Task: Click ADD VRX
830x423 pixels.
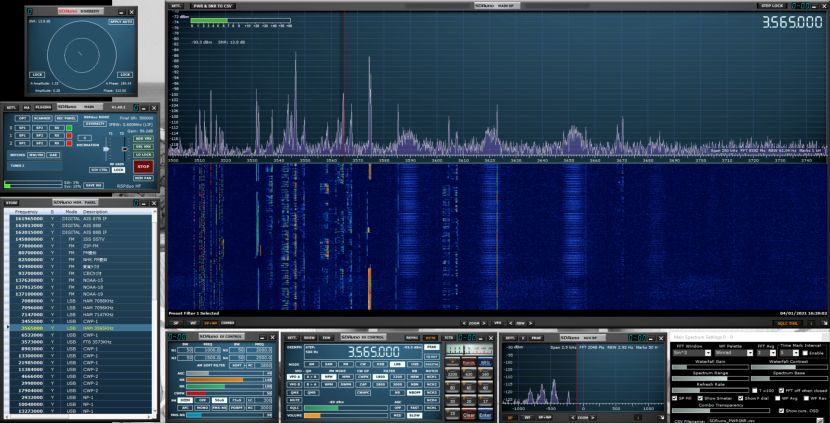Action: (x=143, y=139)
